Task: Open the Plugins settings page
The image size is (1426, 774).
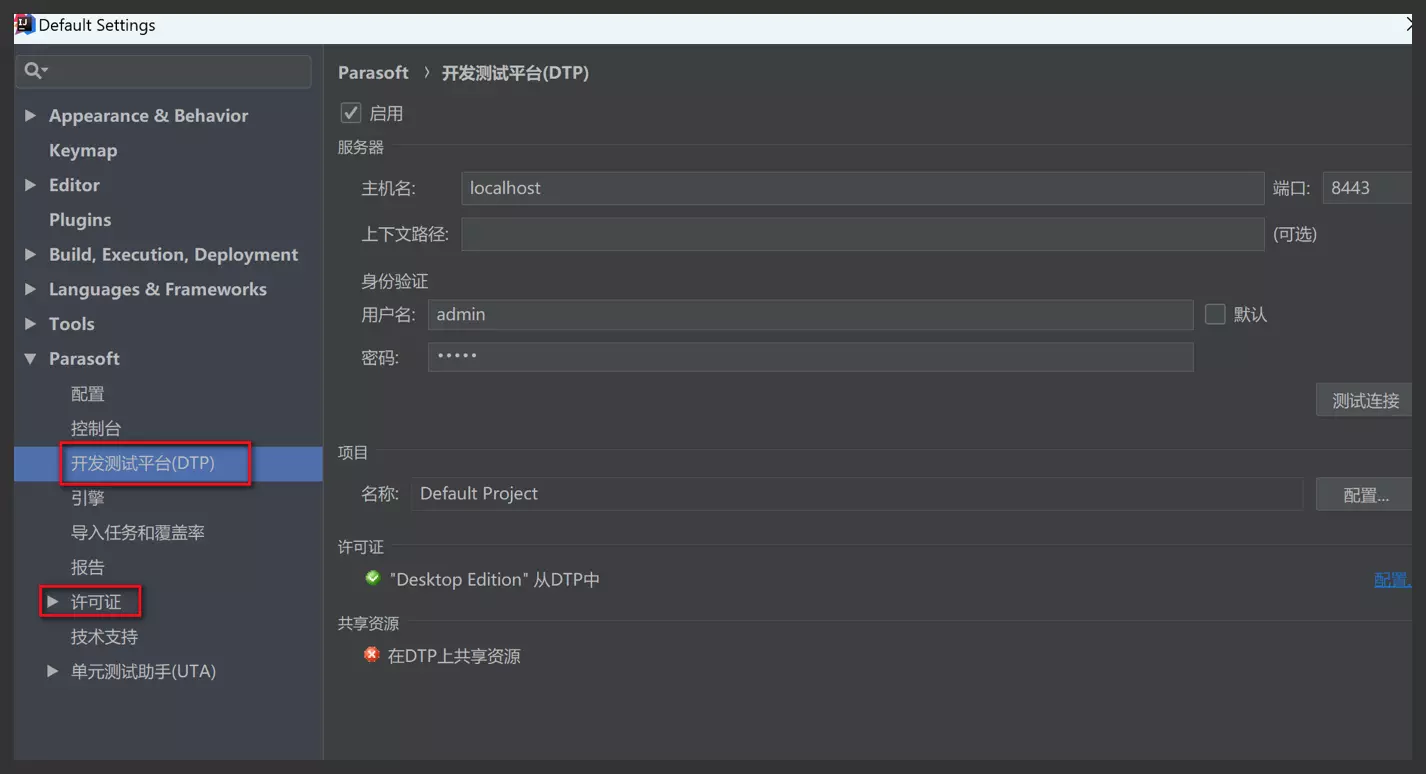Action: (x=80, y=220)
